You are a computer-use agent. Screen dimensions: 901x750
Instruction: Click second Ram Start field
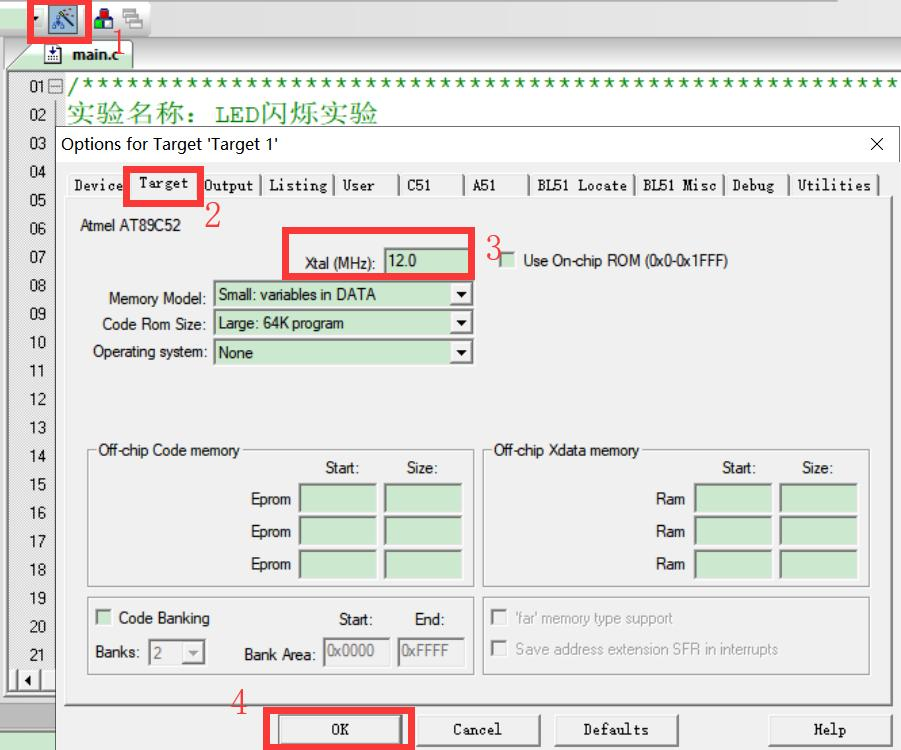pyautogui.click(x=733, y=531)
